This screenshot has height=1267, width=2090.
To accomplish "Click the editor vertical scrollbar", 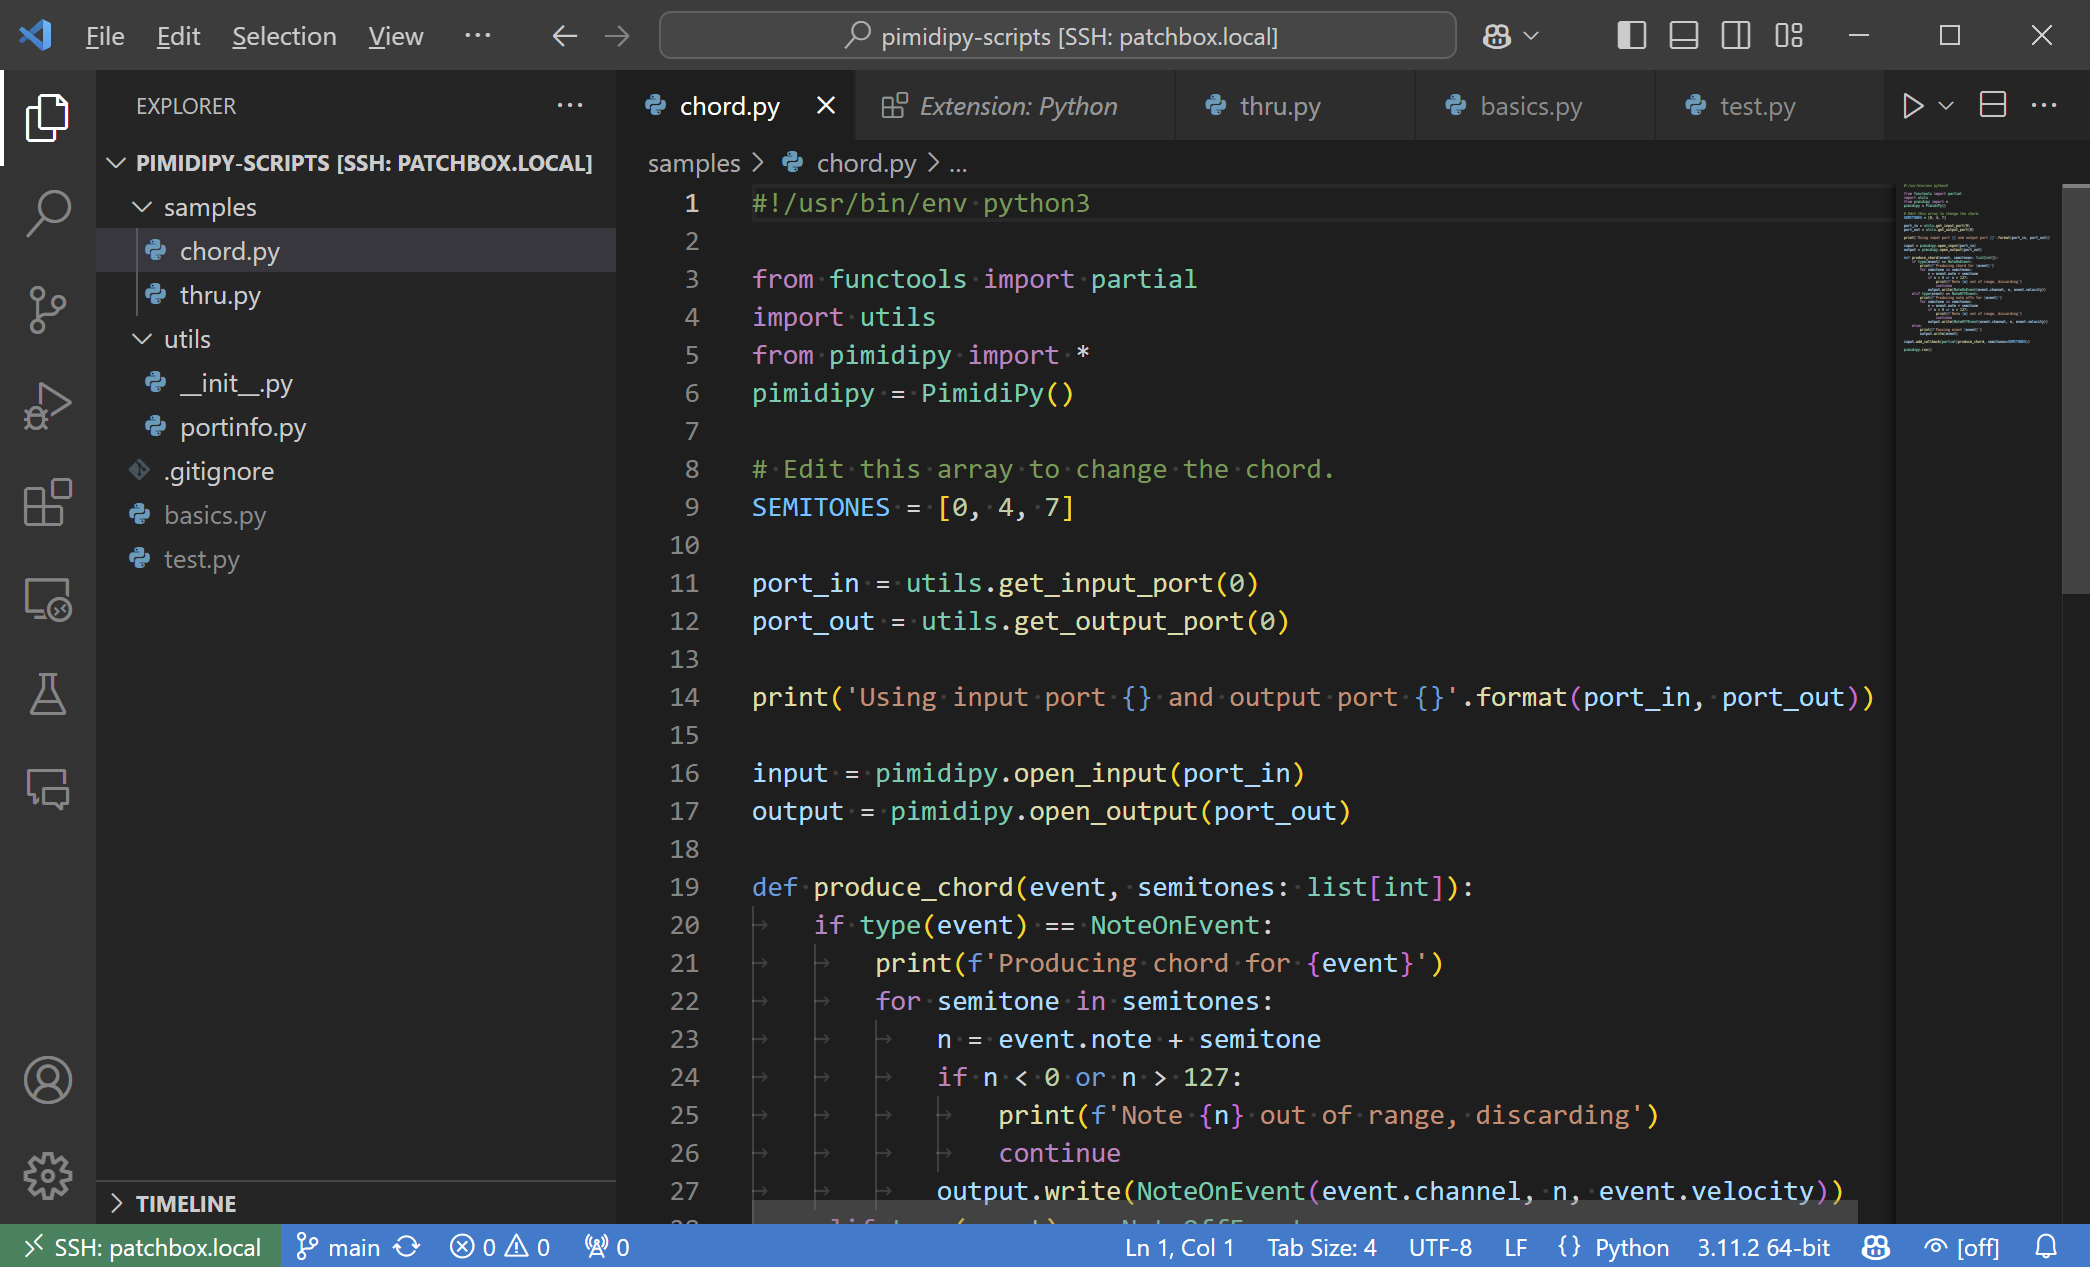I will pyautogui.click(x=2076, y=390).
